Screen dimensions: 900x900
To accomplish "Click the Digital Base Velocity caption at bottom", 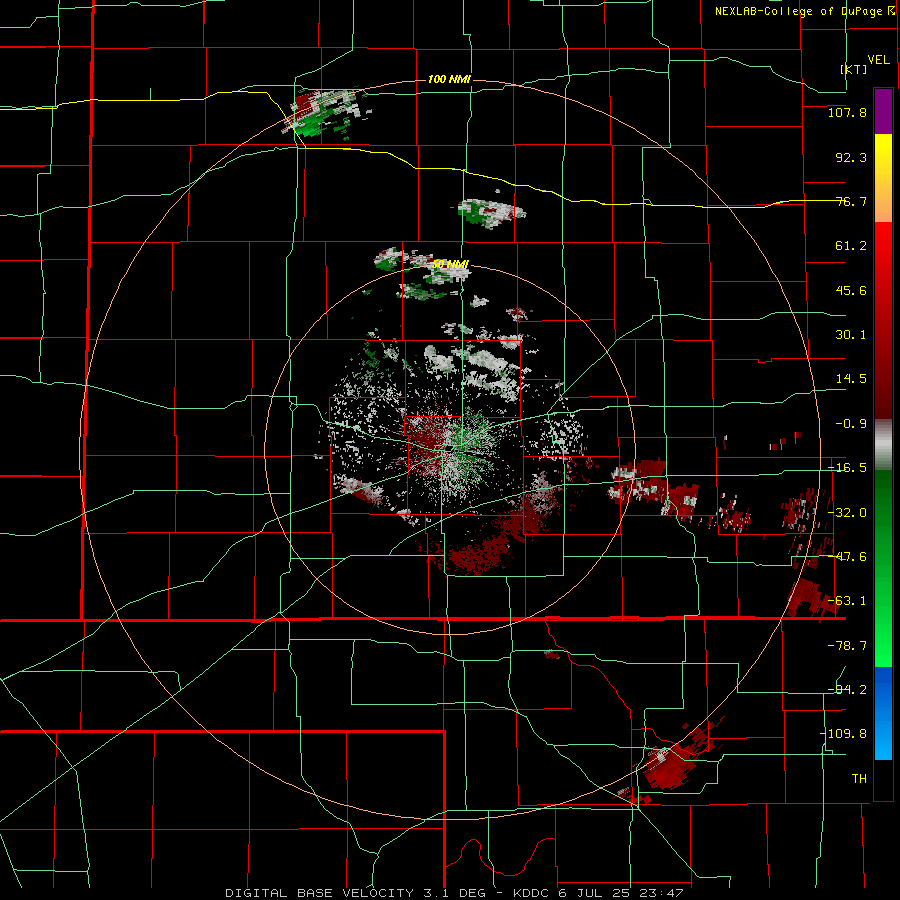I will click(x=454, y=893).
